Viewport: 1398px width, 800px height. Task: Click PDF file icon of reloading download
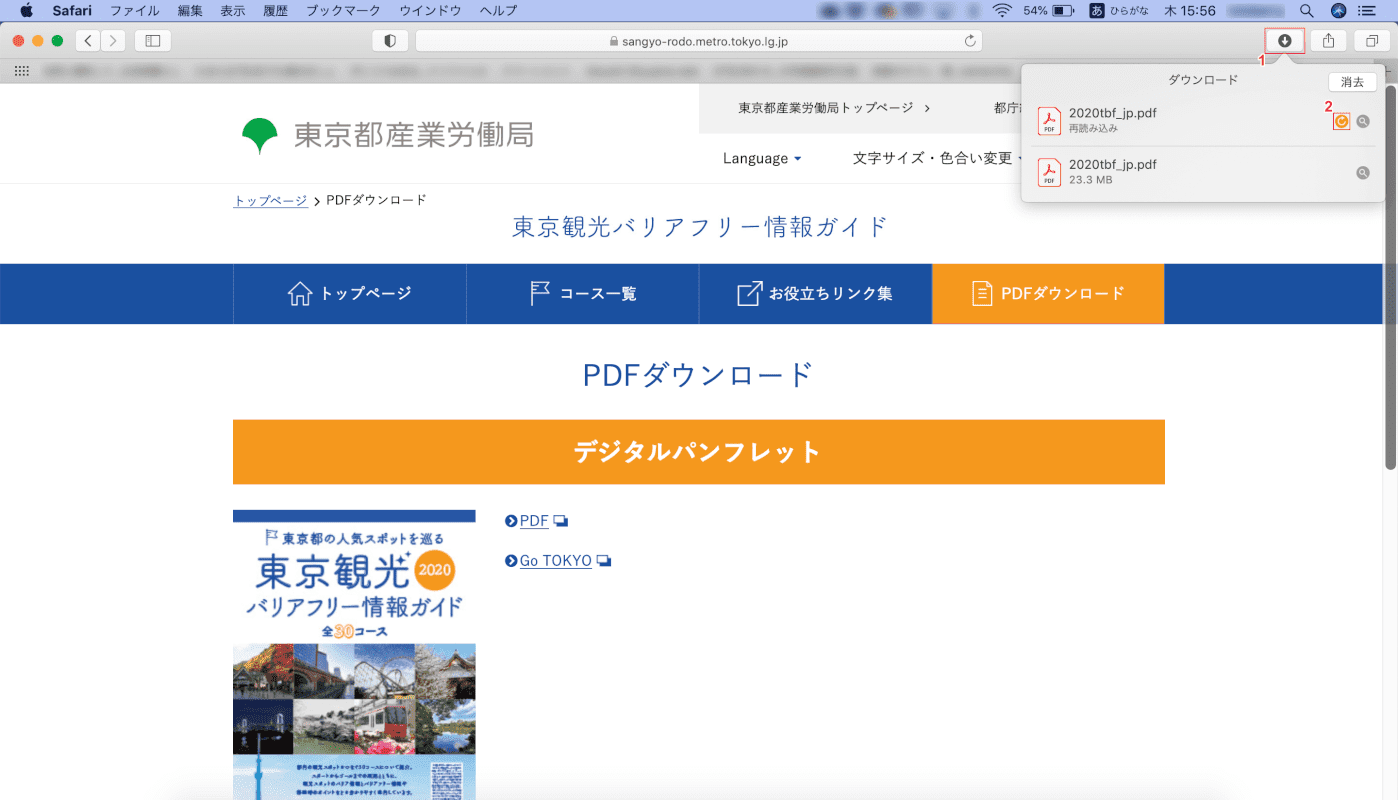(1049, 121)
